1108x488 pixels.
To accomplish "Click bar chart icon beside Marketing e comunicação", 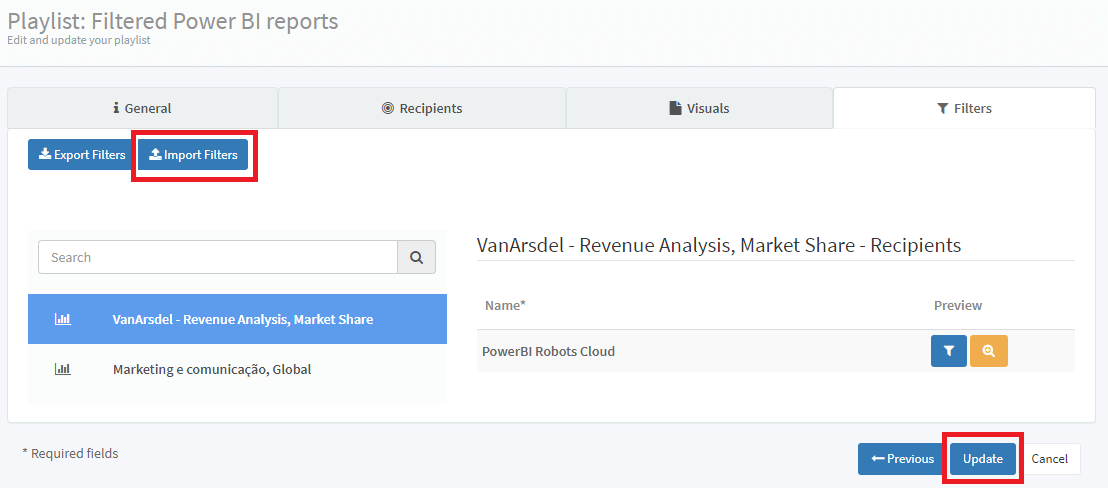I will point(62,369).
